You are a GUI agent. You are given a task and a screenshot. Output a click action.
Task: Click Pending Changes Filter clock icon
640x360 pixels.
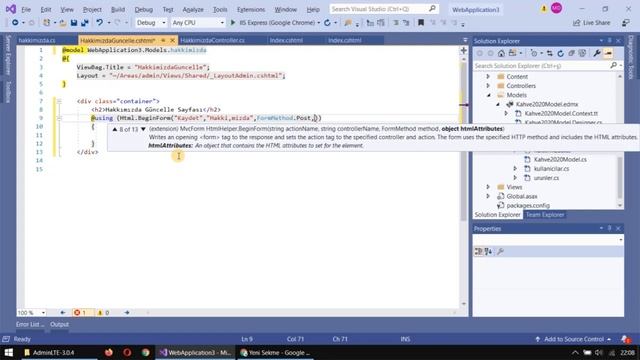tap(534, 53)
